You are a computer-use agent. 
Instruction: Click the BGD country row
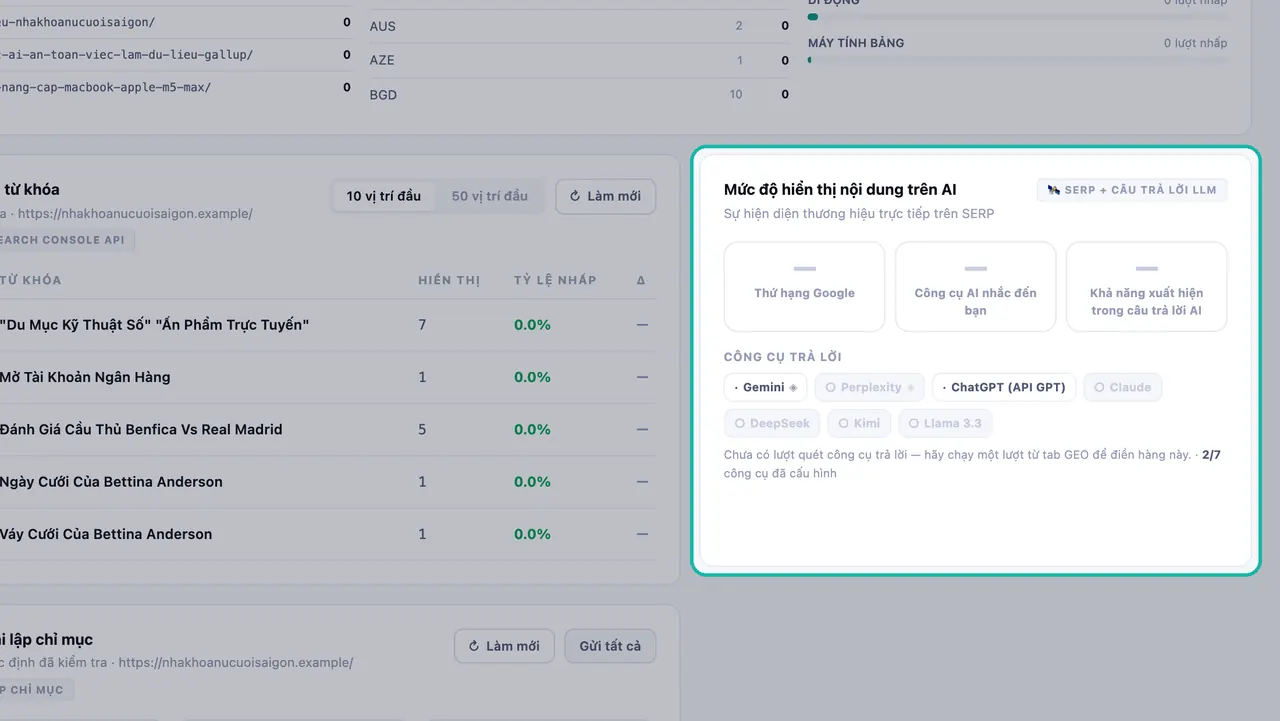coord(579,94)
